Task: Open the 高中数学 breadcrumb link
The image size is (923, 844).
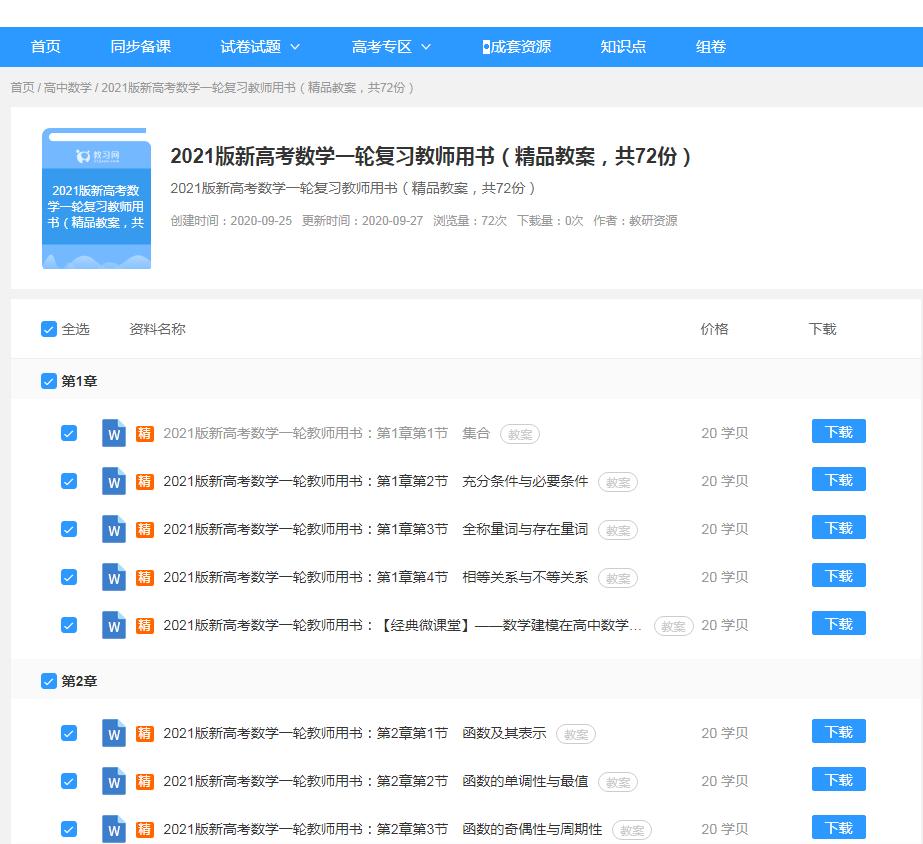Action: coord(67,88)
